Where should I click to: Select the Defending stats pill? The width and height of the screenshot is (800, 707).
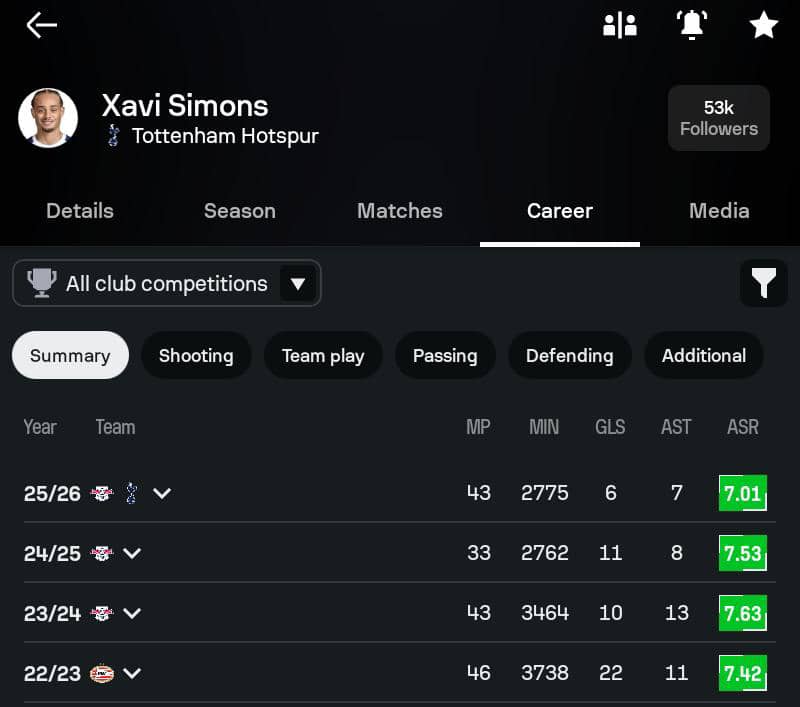[x=569, y=355]
